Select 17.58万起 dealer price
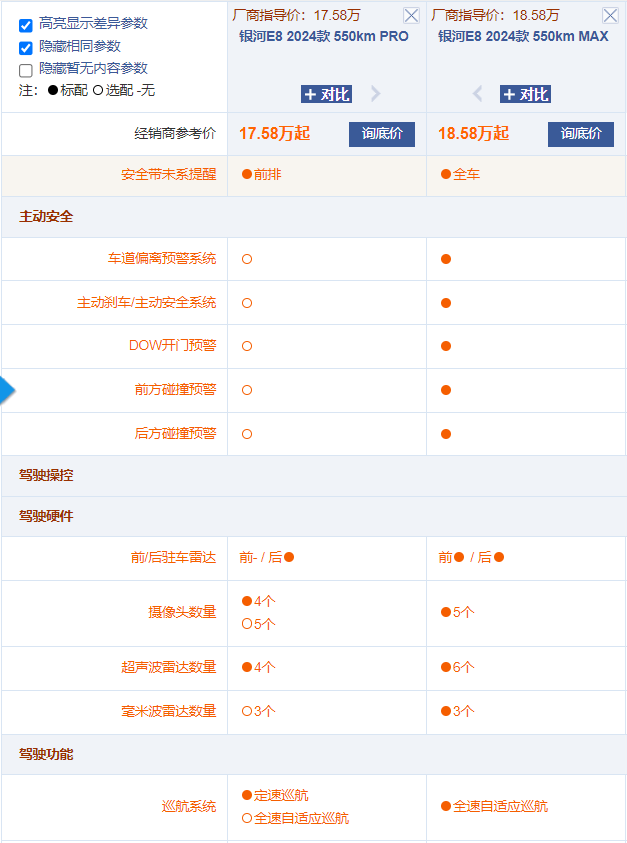The height and width of the screenshot is (843, 627). [274, 133]
